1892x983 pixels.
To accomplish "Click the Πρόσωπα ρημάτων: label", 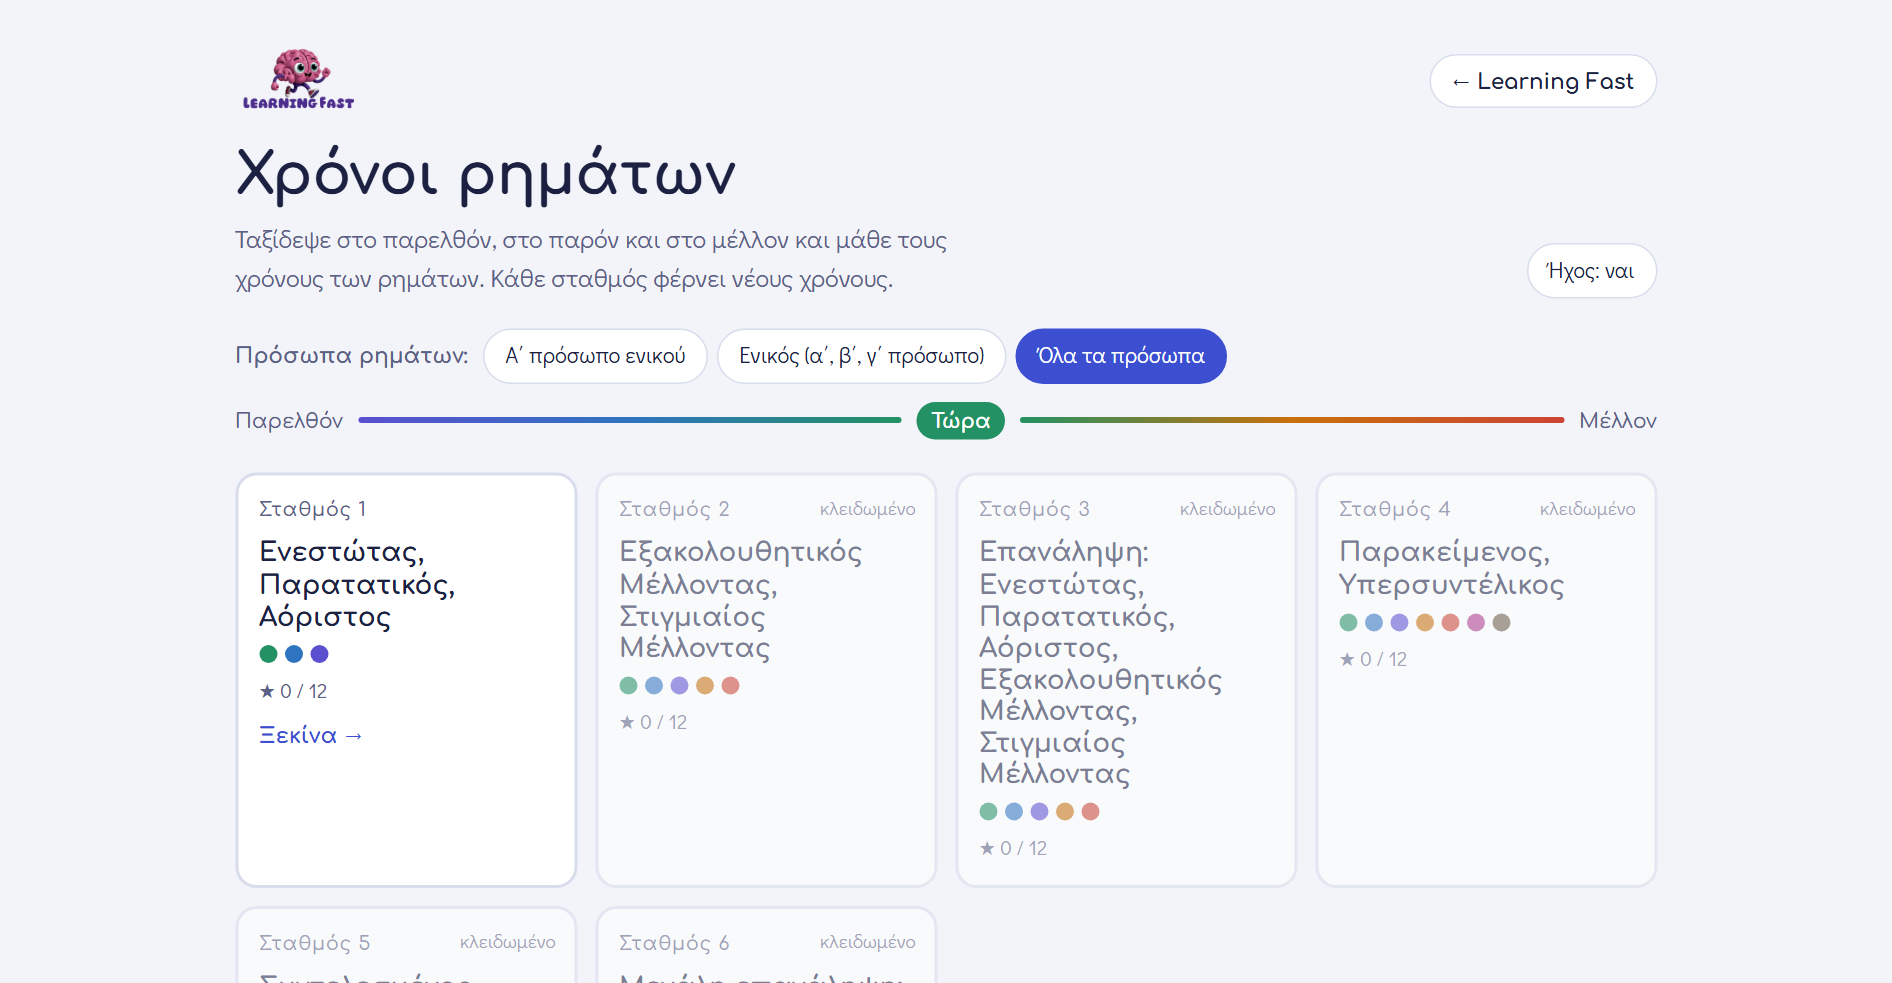I will click(x=352, y=356).
